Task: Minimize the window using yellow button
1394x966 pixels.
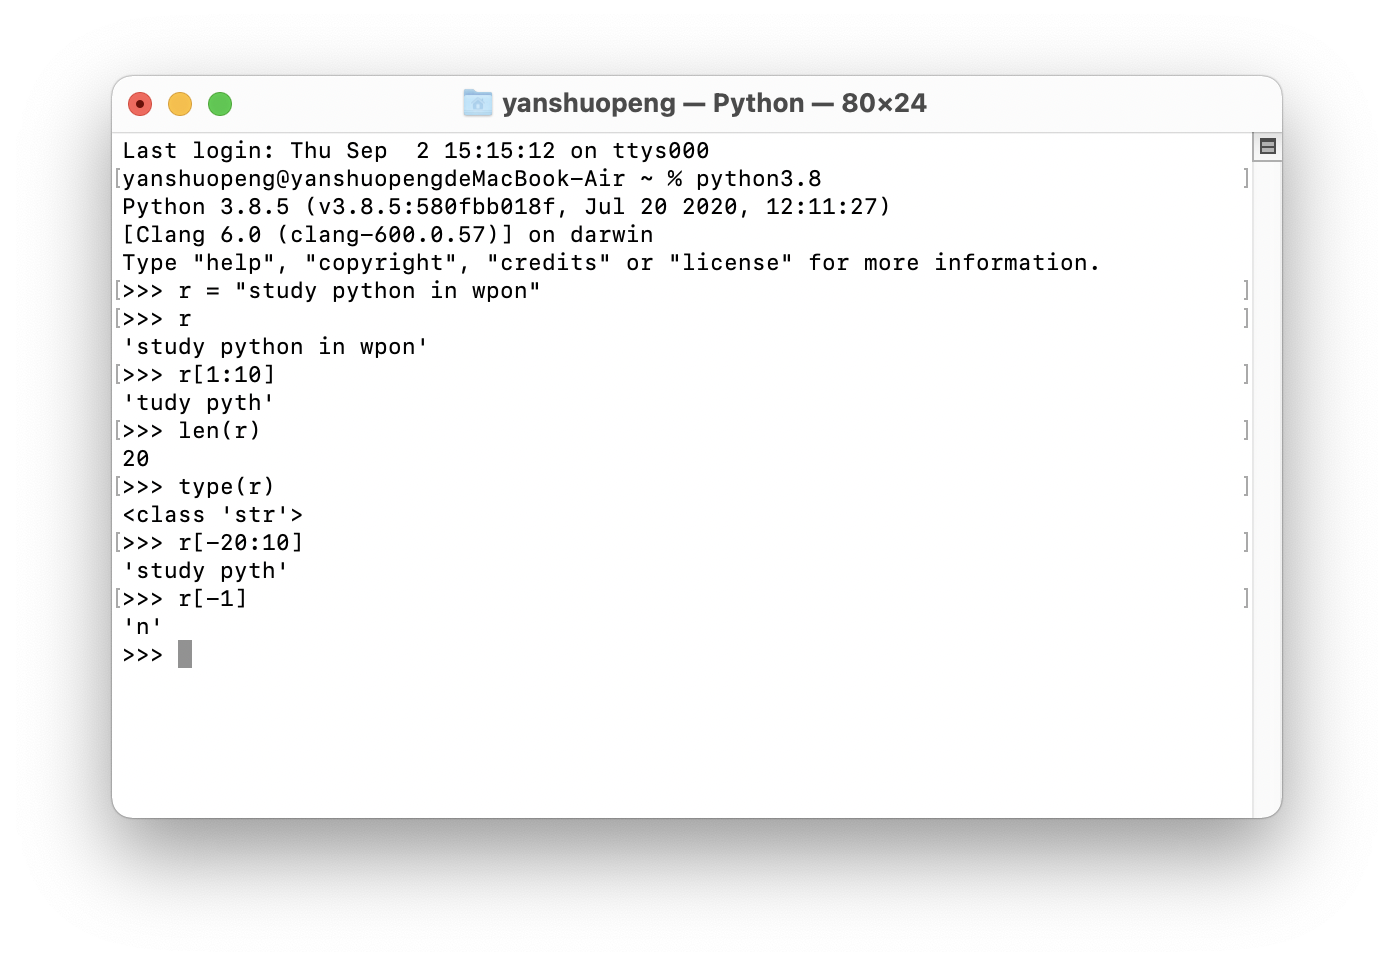Action: [180, 104]
